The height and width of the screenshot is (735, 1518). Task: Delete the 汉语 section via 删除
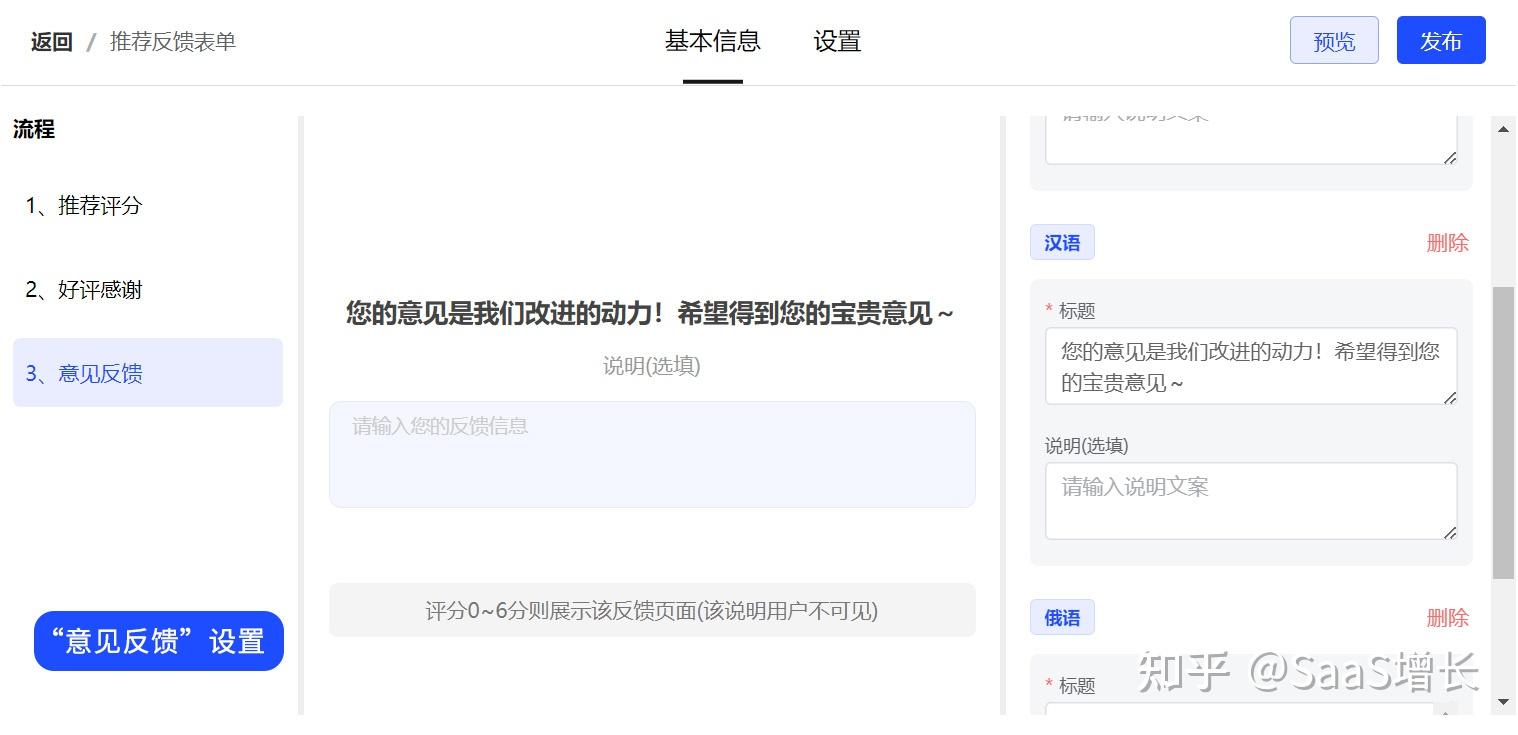[1447, 242]
